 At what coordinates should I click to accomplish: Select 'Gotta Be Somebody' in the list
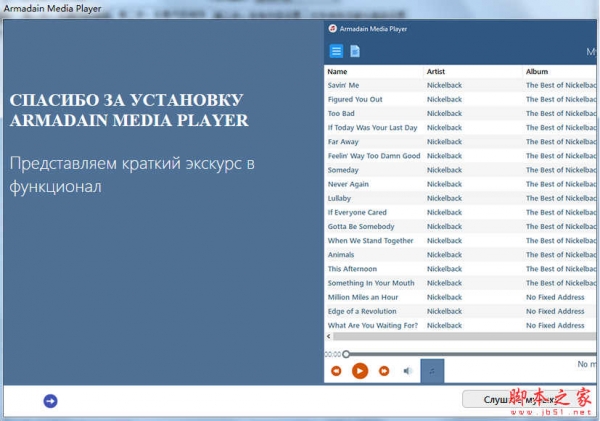pos(361,226)
